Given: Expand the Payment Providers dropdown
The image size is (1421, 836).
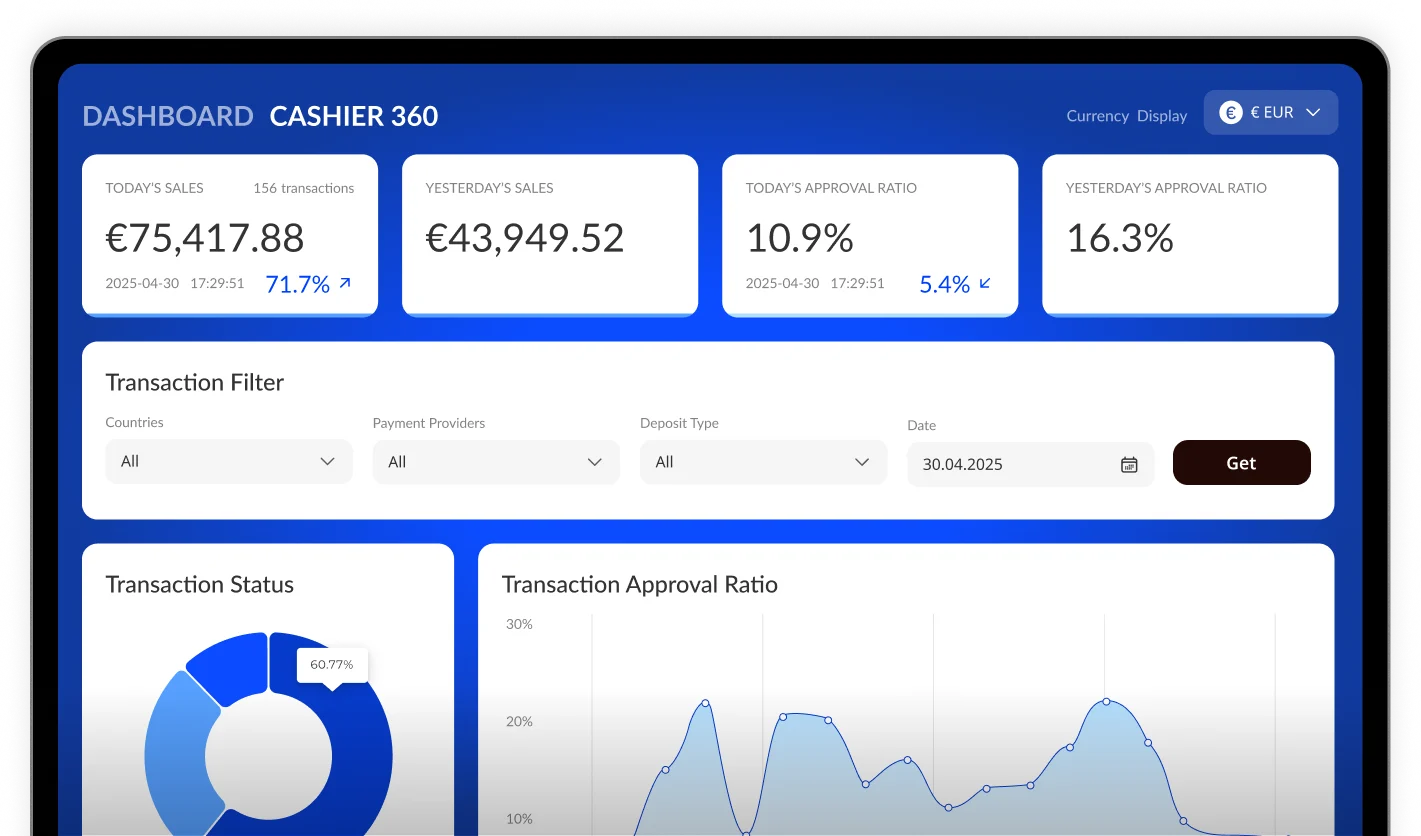Looking at the screenshot, I should (495, 462).
